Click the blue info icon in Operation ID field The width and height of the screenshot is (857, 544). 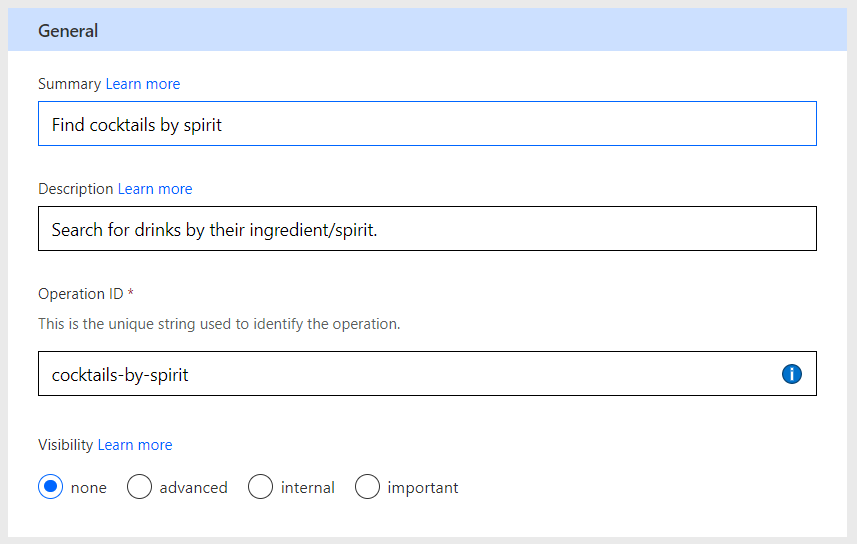[791, 374]
